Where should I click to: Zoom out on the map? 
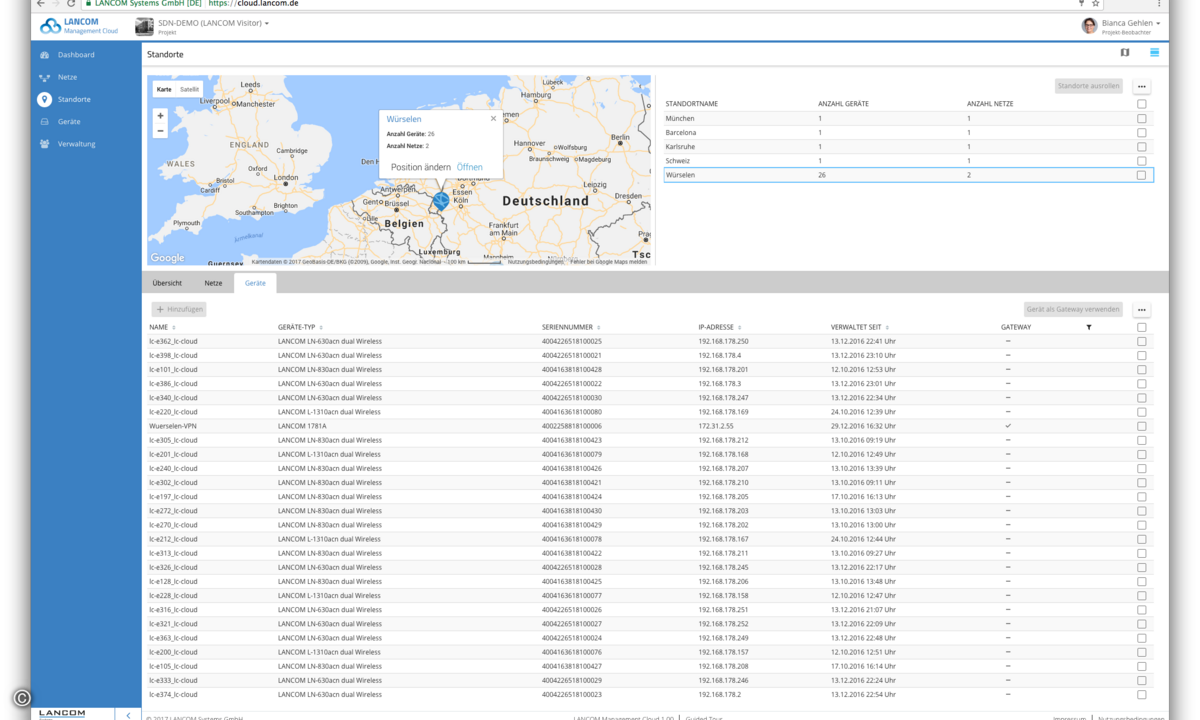pyautogui.click(x=160, y=131)
